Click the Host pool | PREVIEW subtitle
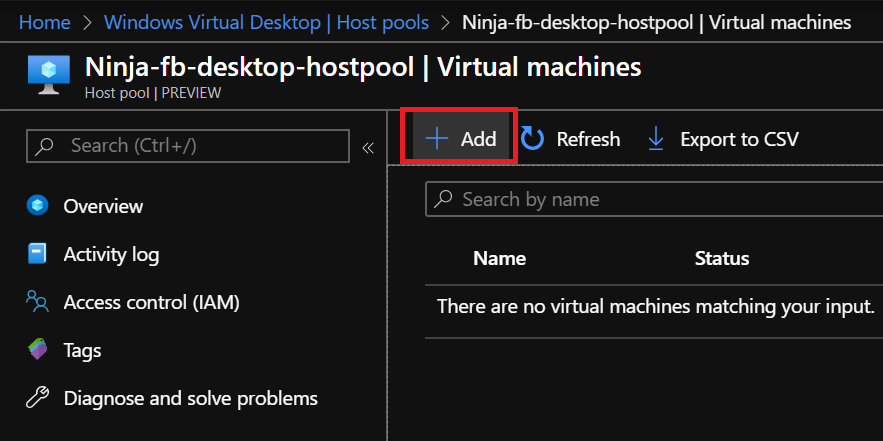This screenshot has width=883, height=441. [153, 93]
